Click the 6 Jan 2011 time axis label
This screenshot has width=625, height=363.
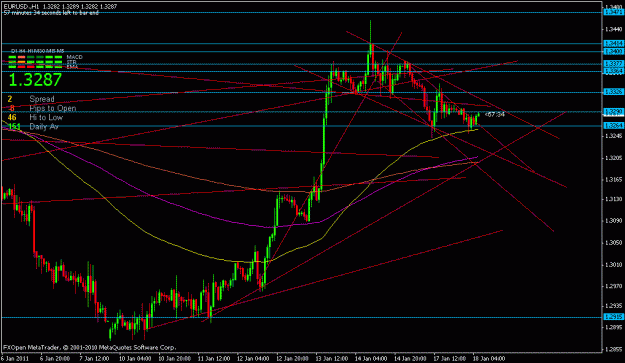[15, 359]
